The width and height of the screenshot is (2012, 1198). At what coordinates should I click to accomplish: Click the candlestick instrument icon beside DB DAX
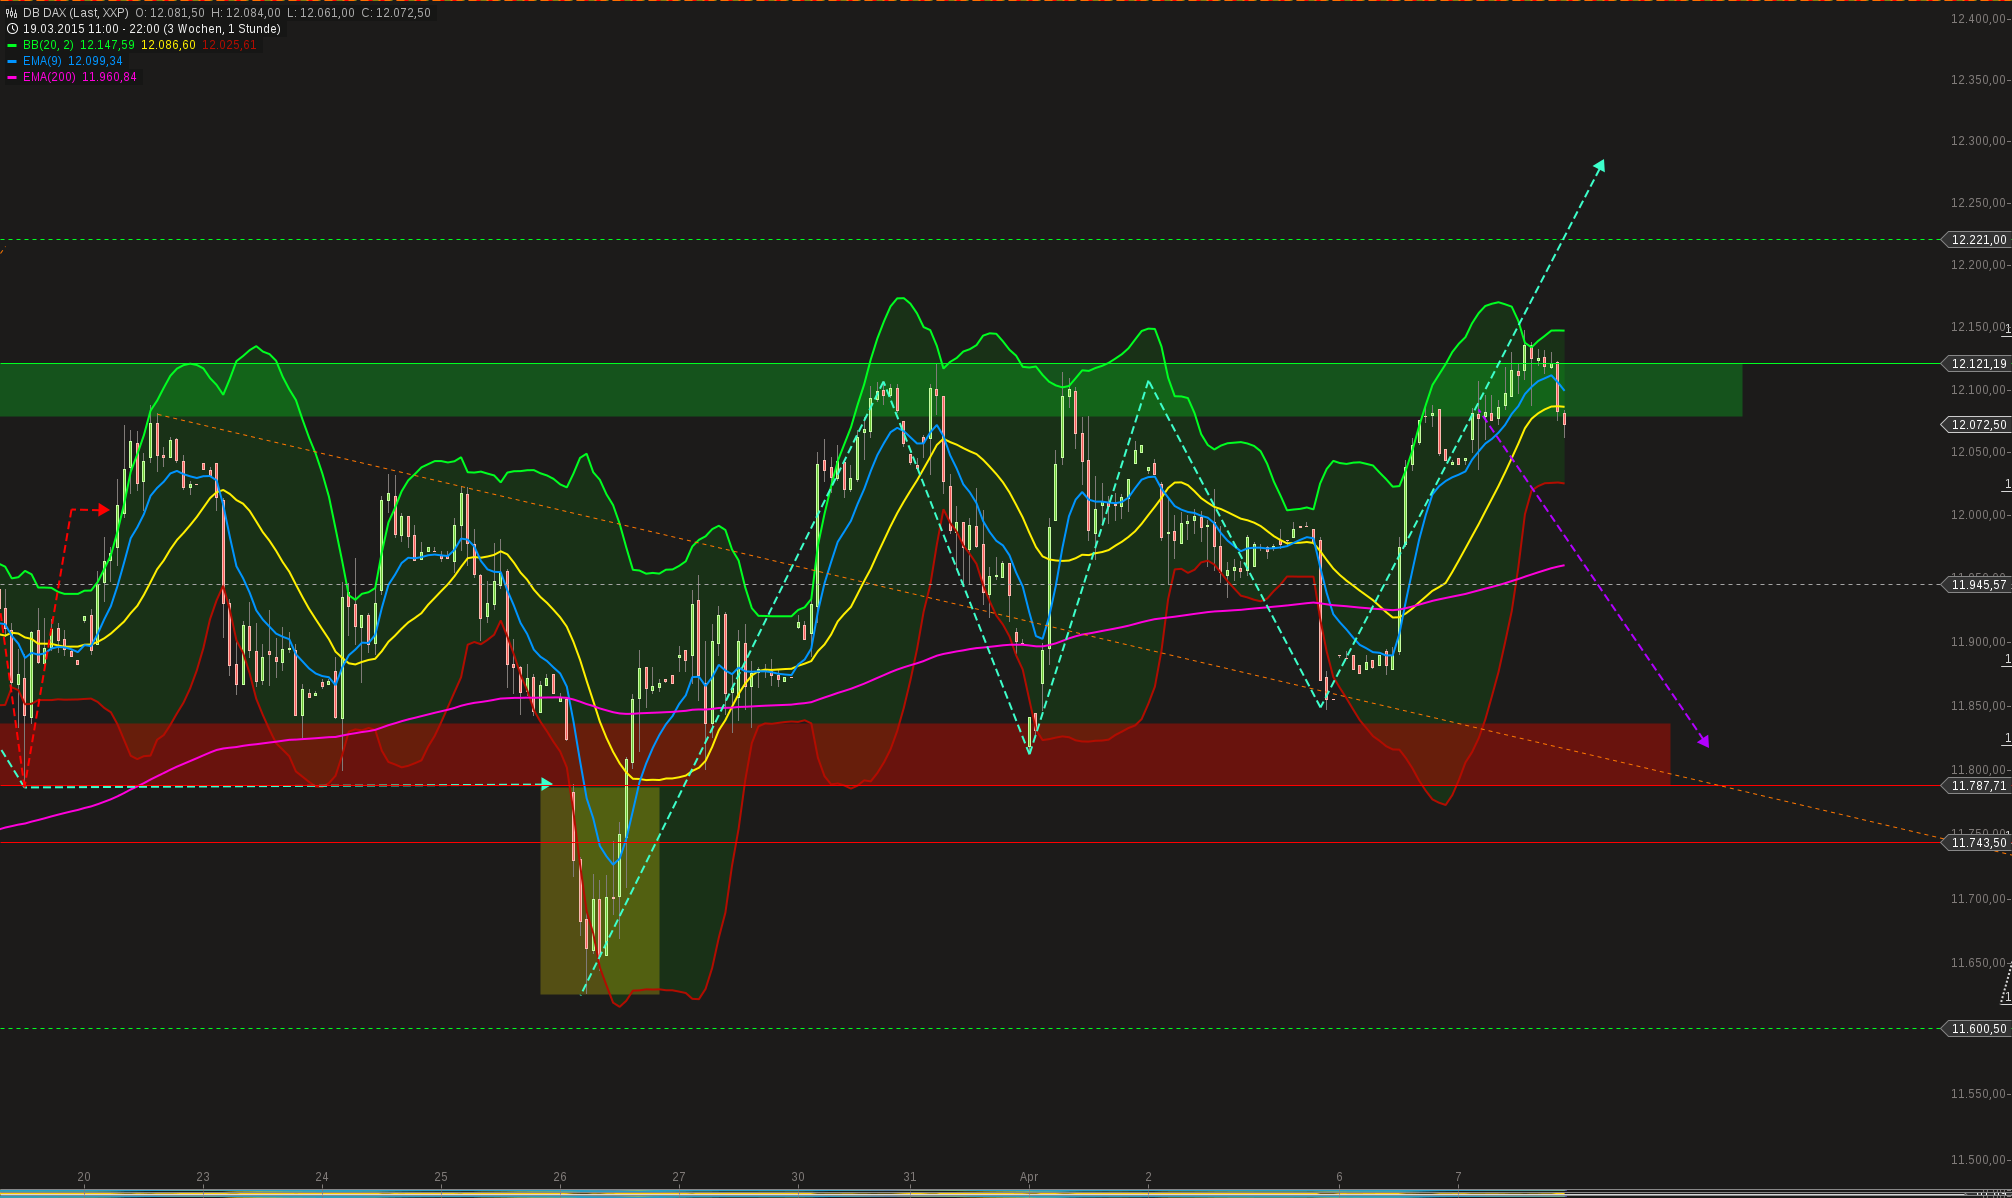point(11,14)
